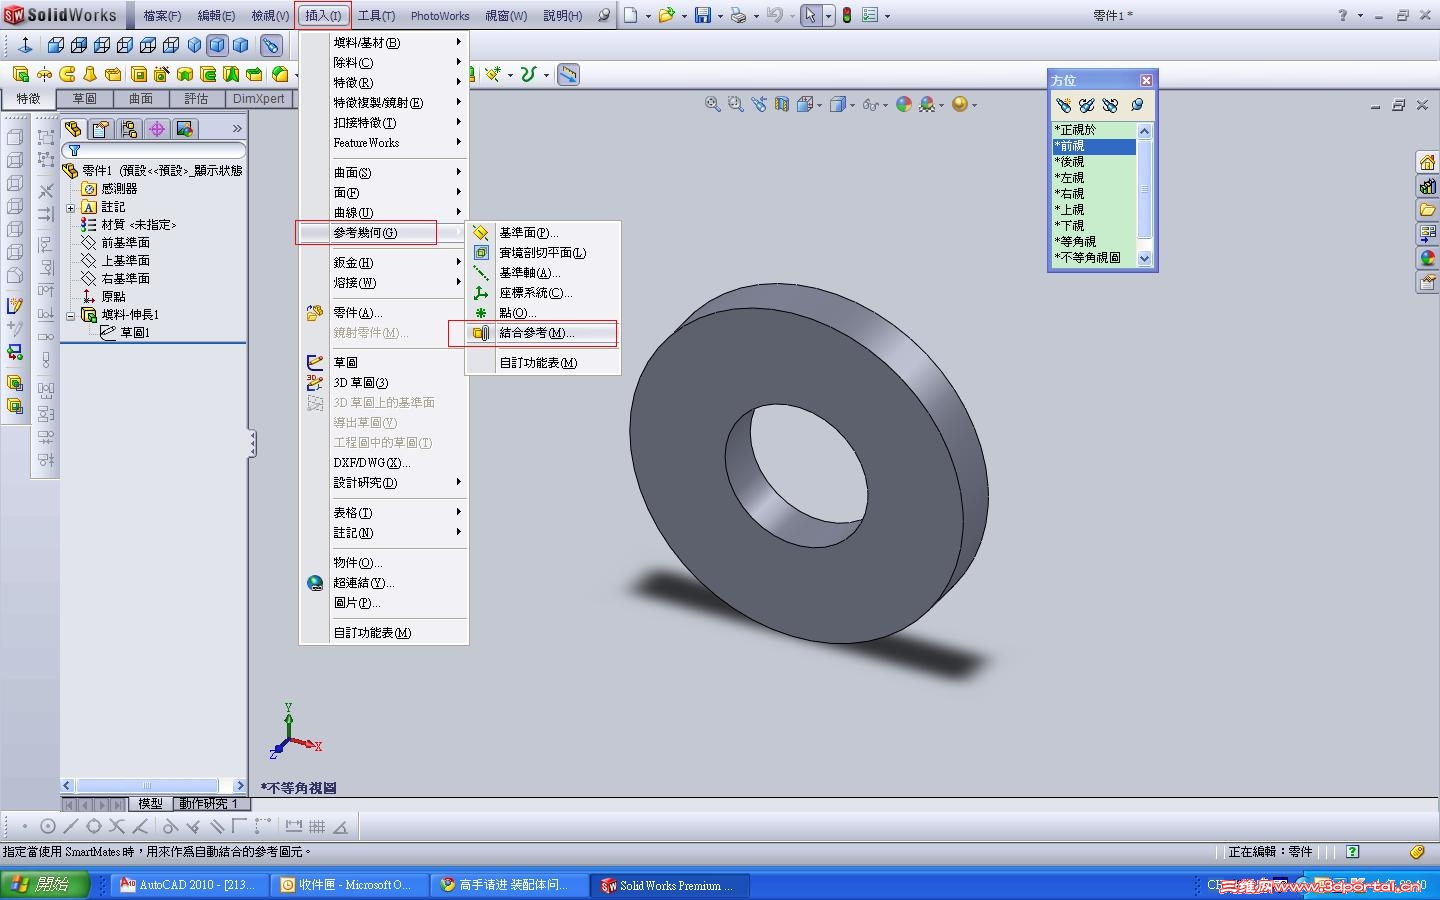This screenshot has height=900, width=1440.
Task: Open the ConfigurationManager tab icon
Action: point(128,129)
